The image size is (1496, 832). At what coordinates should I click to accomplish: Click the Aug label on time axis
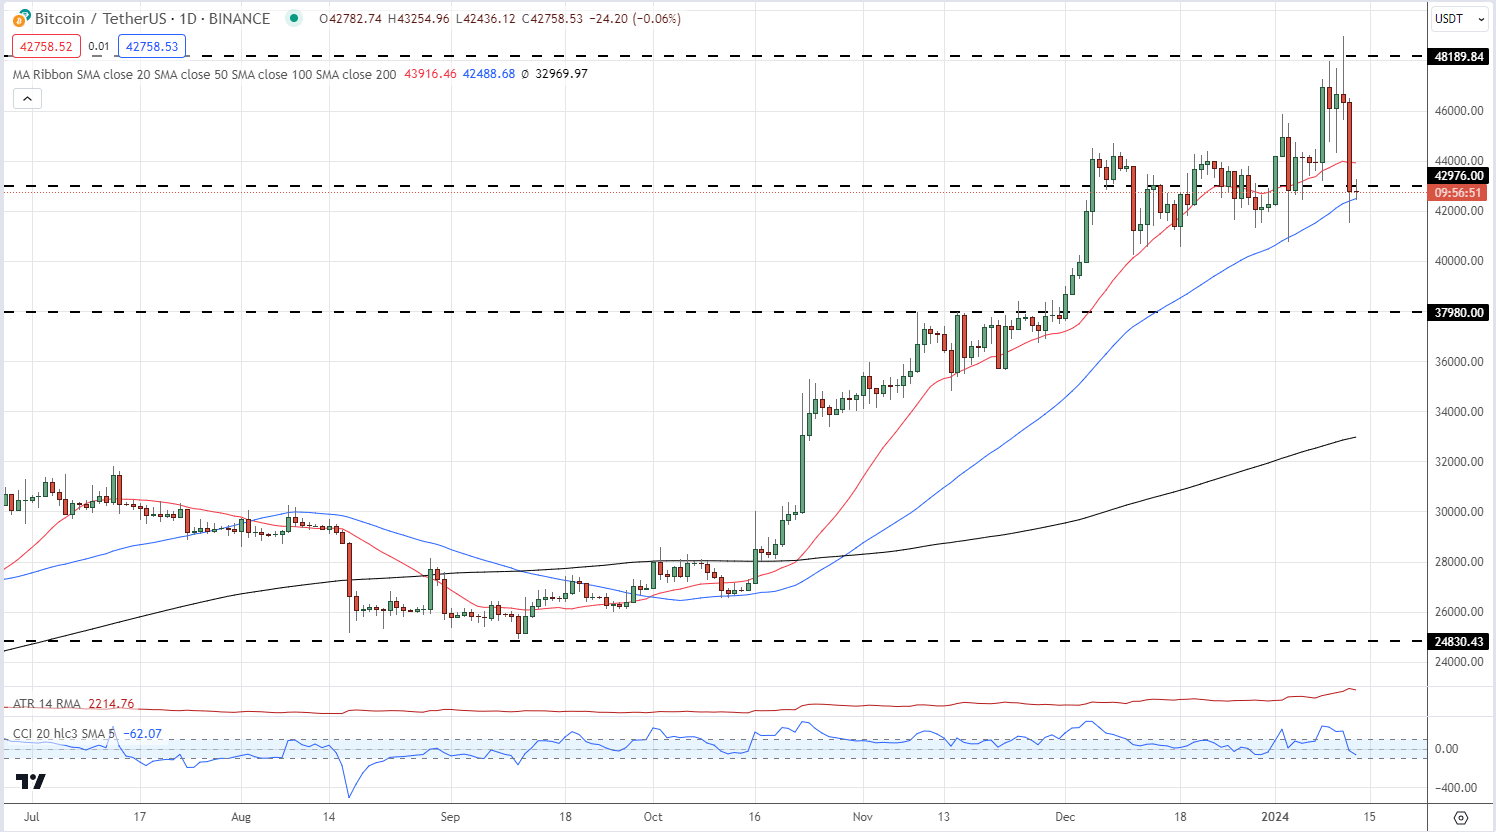tap(241, 817)
